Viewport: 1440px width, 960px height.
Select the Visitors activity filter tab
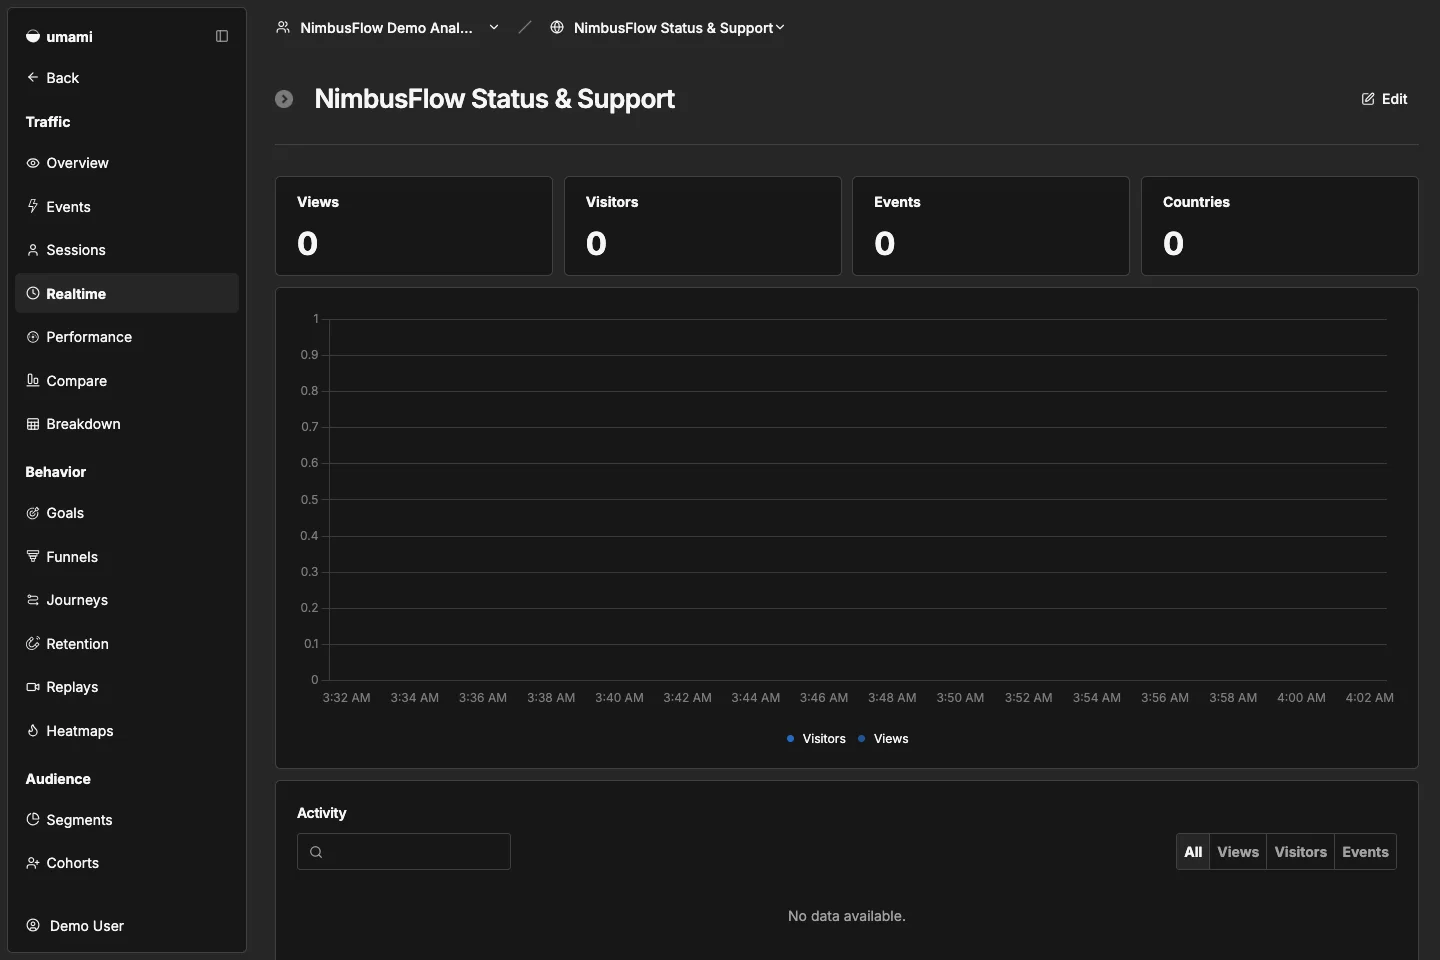pos(1300,852)
